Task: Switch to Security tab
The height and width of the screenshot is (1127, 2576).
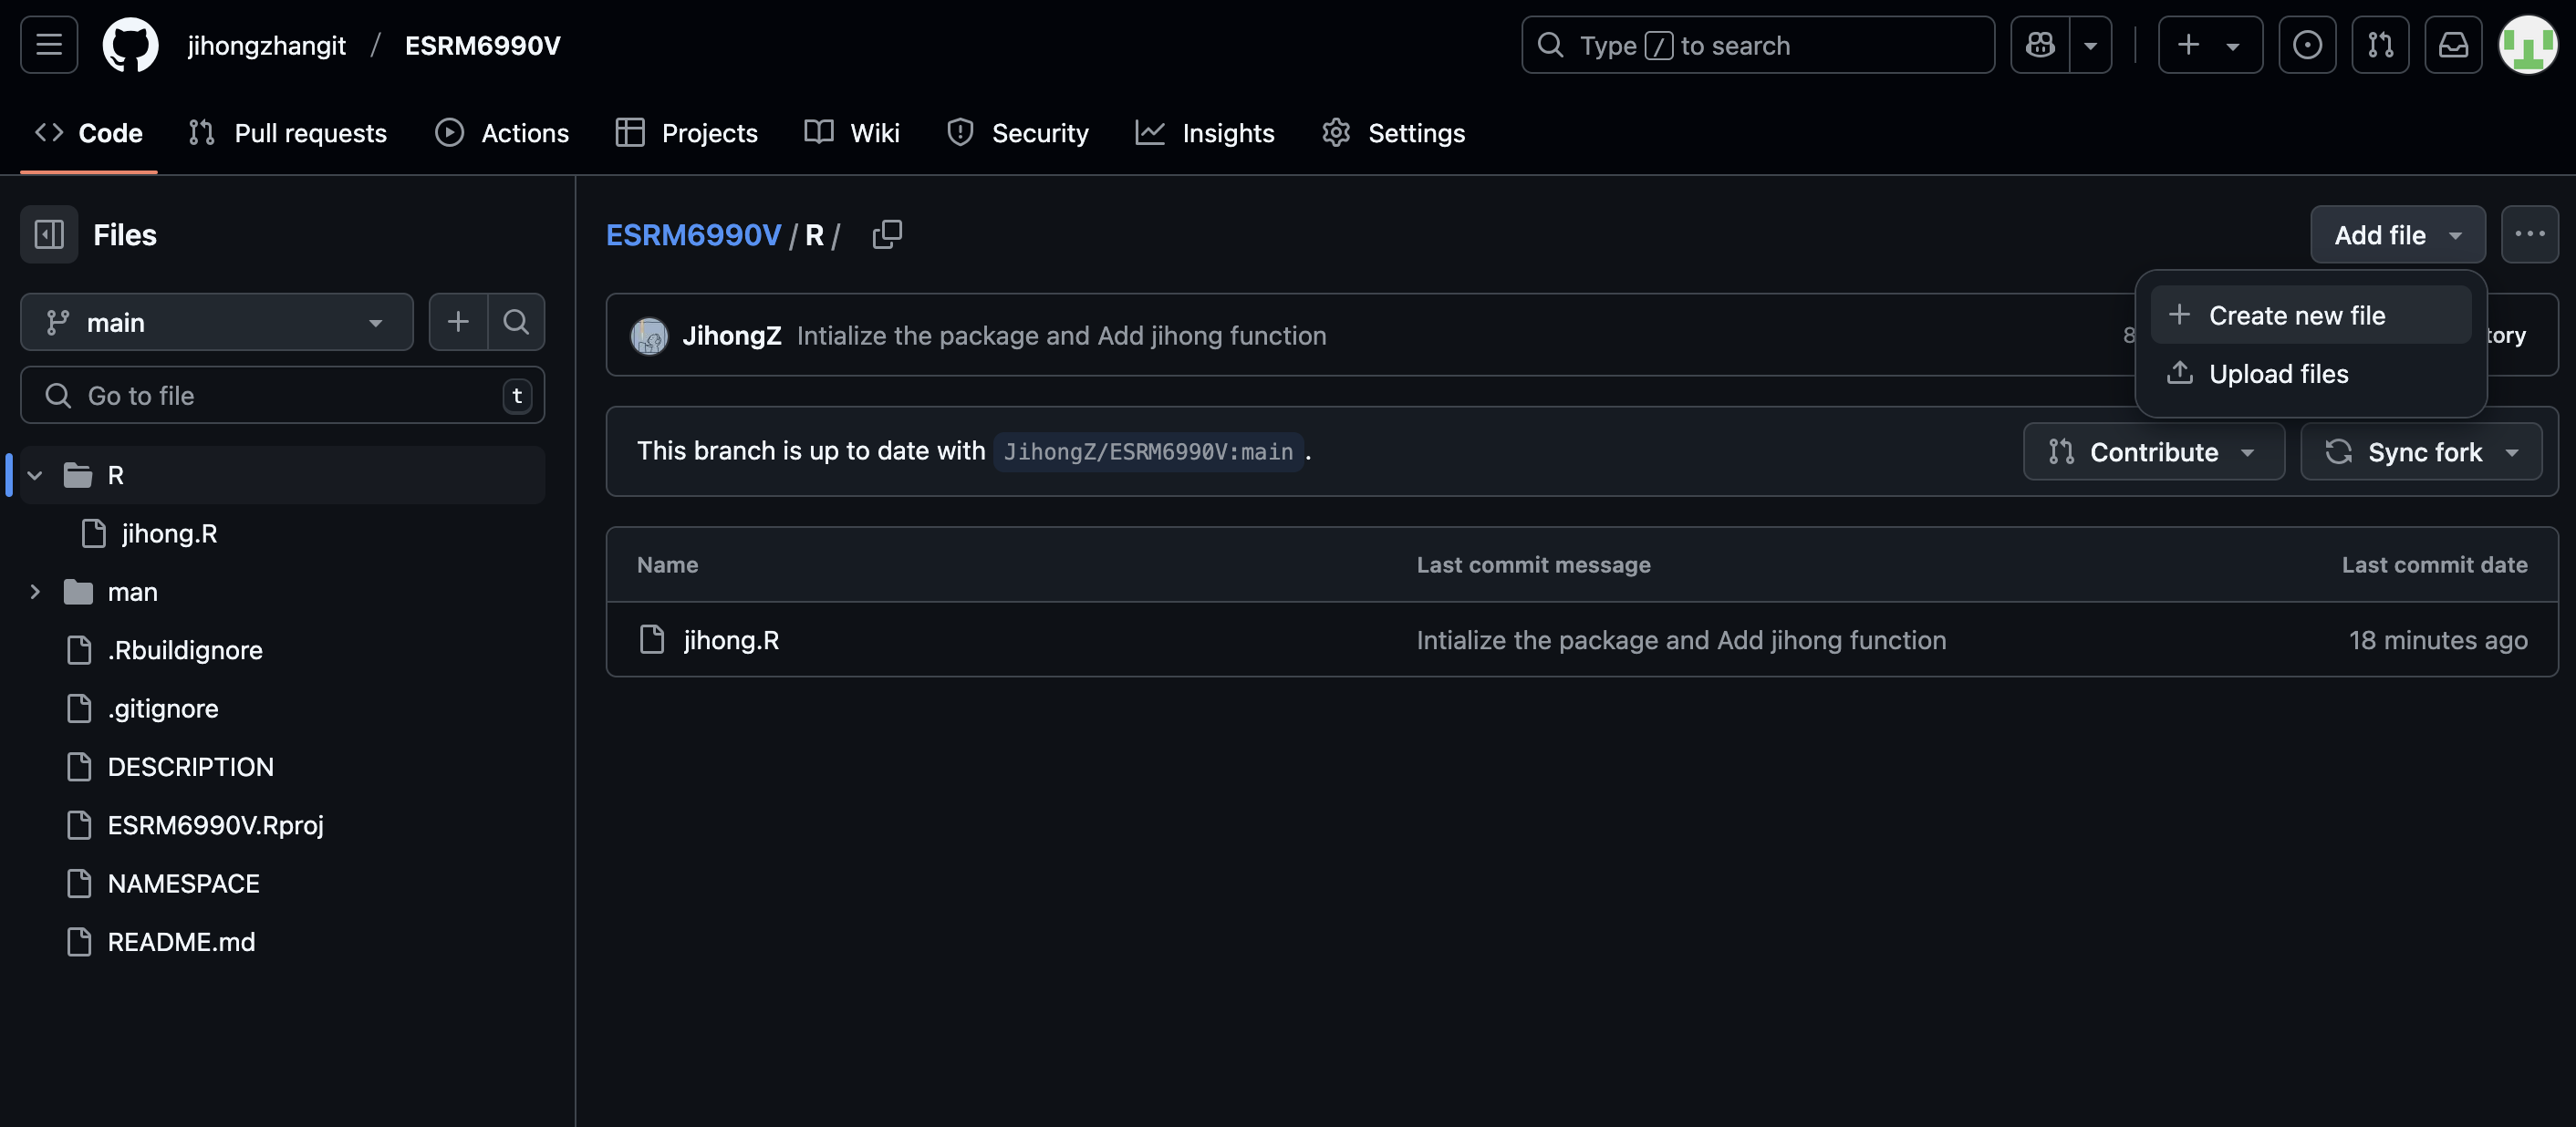Action: [1018, 133]
